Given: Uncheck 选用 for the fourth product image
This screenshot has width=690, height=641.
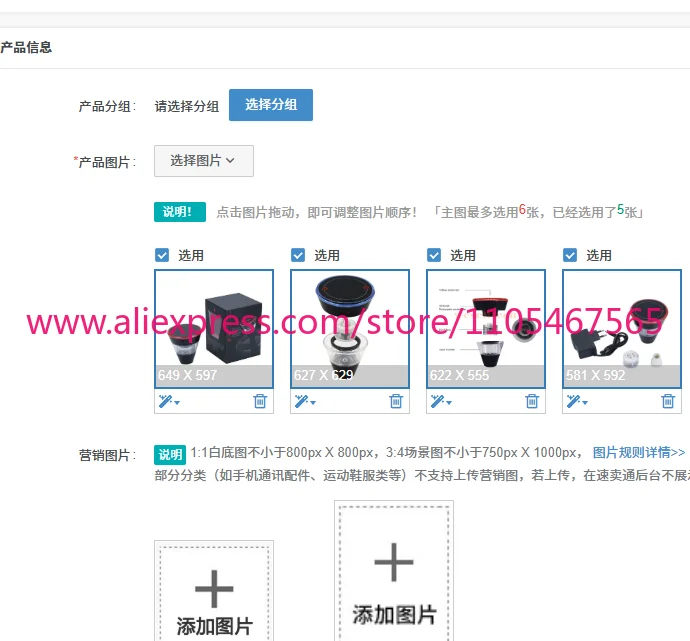Looking at the screenshot, I should pyautogui.click(x=570, y=255).
